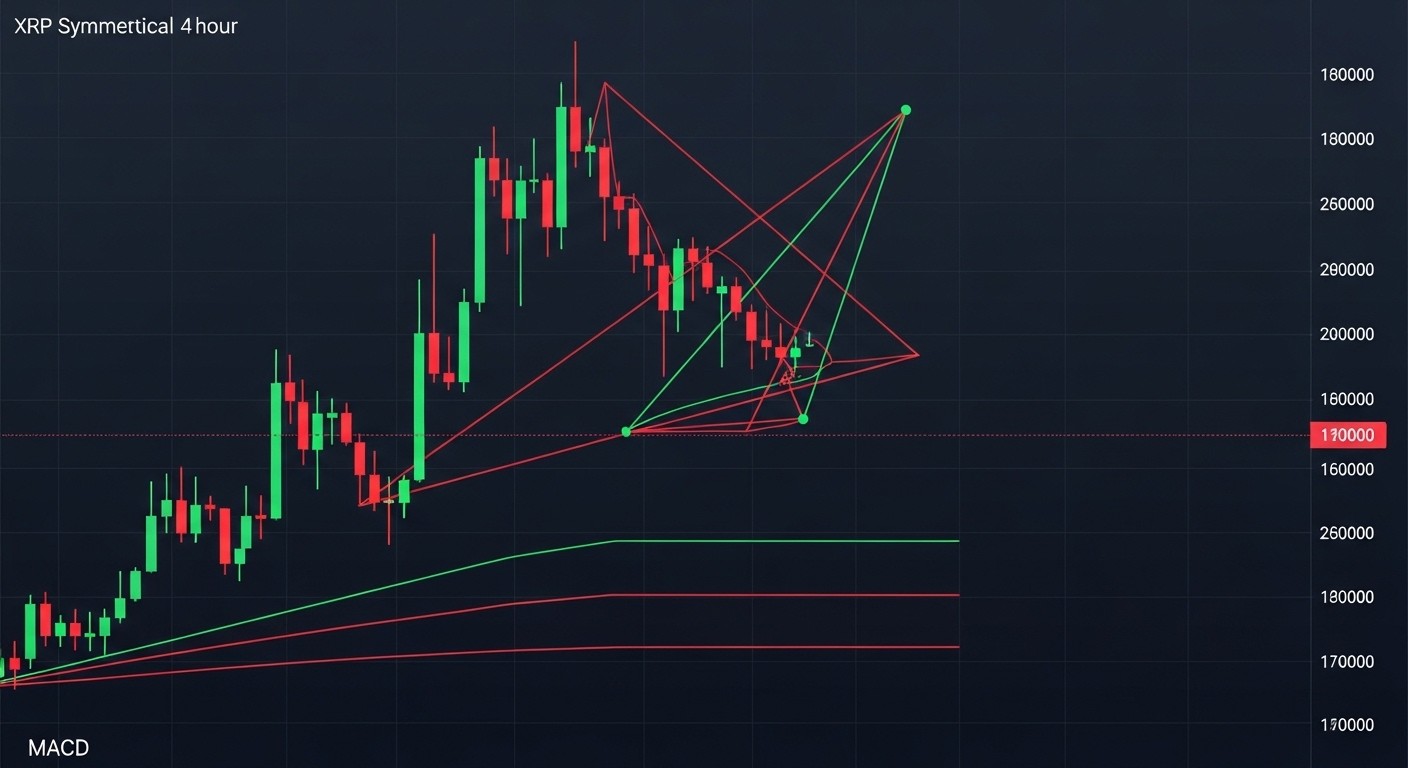
Task: Select the horizontal dotted red price line
Action: pyautogui.click(x=654, y=436)
